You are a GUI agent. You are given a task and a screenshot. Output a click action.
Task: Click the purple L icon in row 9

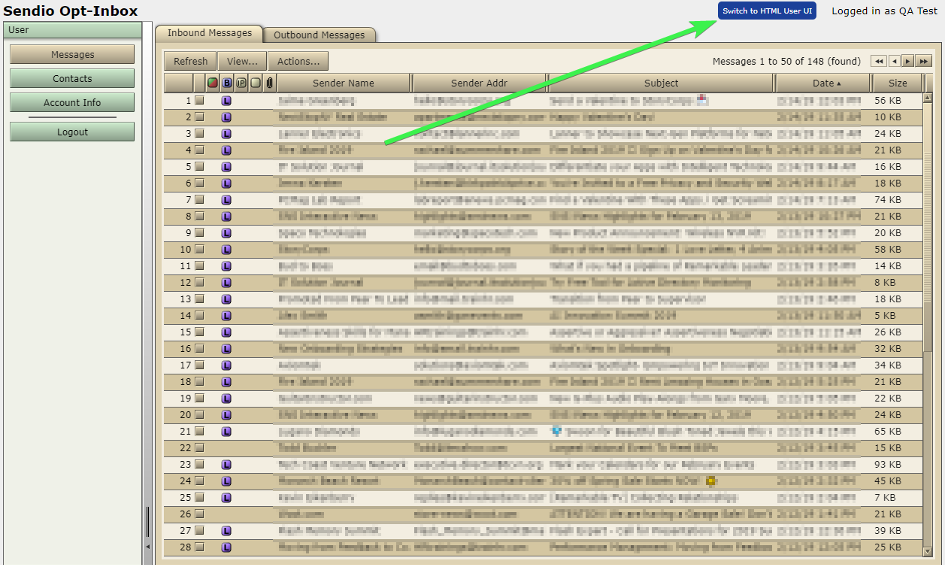226,233
